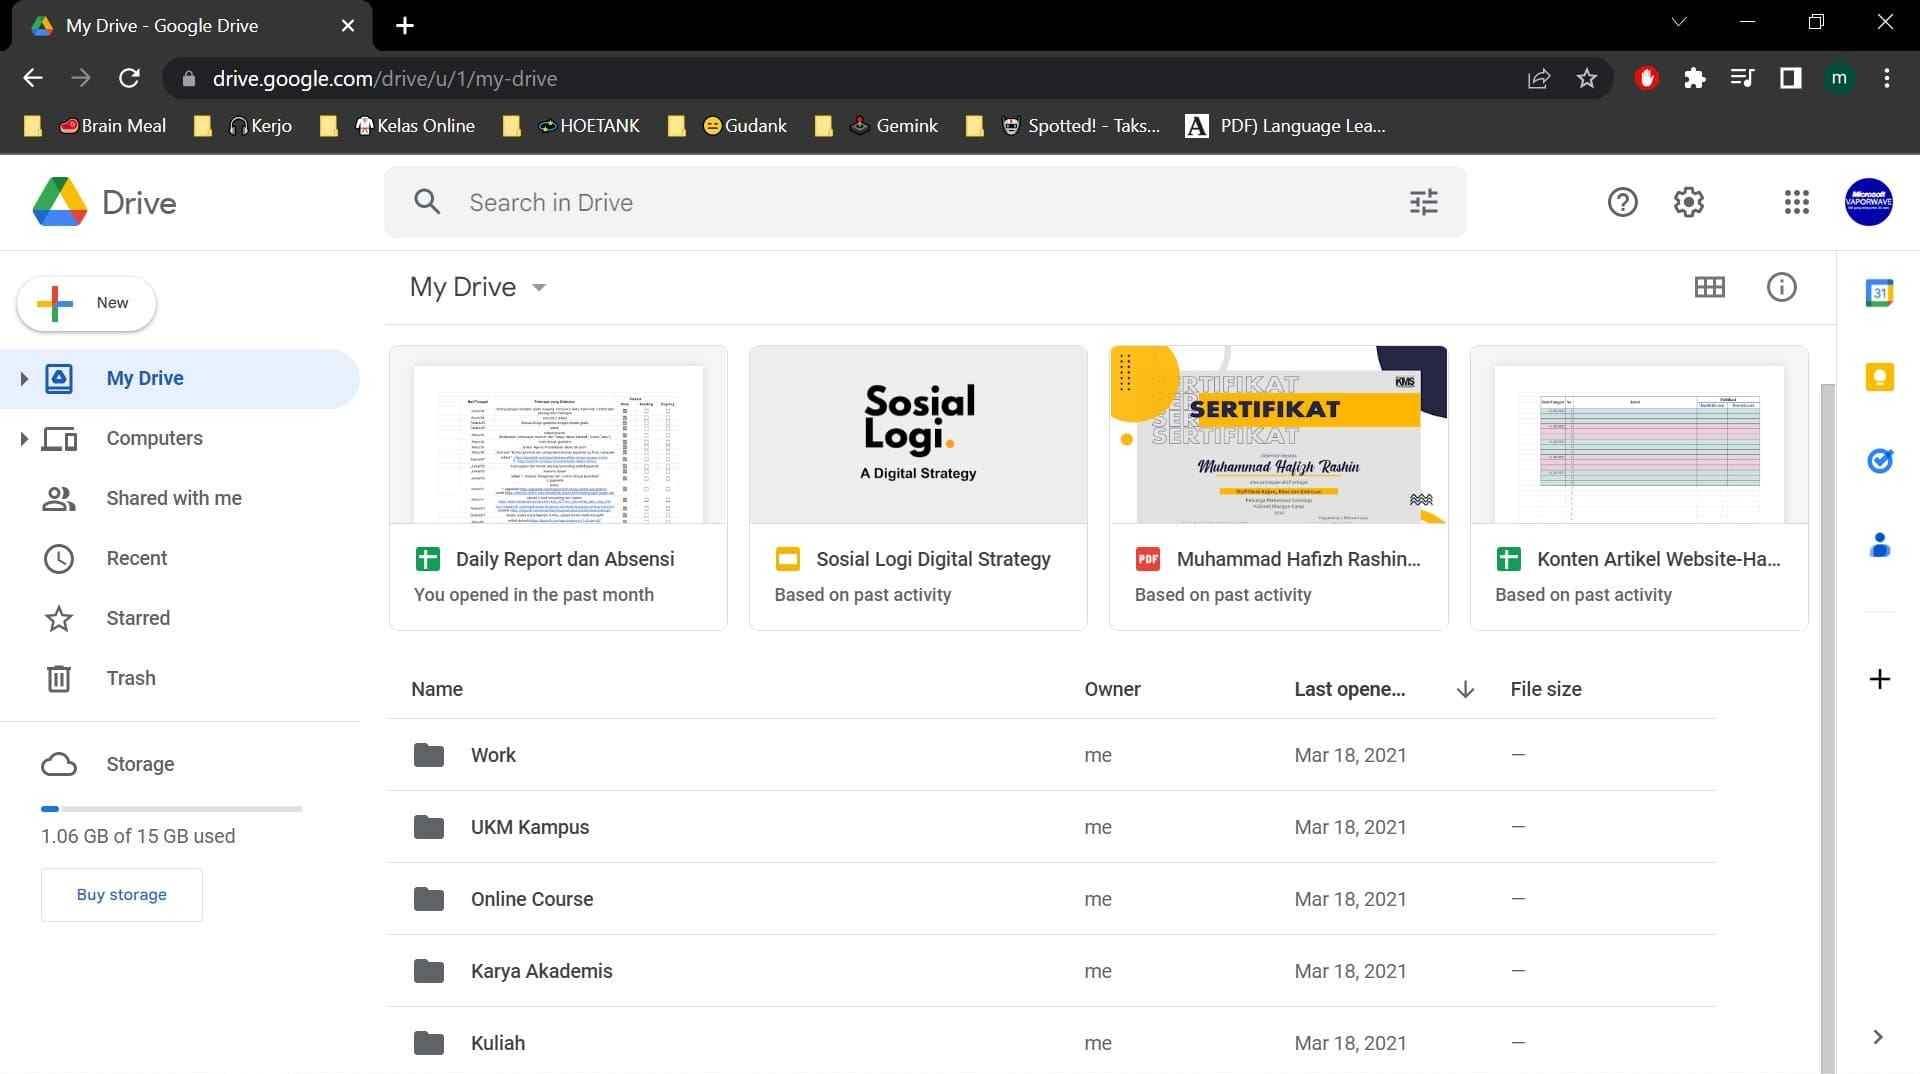Screen dimensions: 1920x1074
Task: Open the search options filter icon
Action: click(x=1422, y=202)
